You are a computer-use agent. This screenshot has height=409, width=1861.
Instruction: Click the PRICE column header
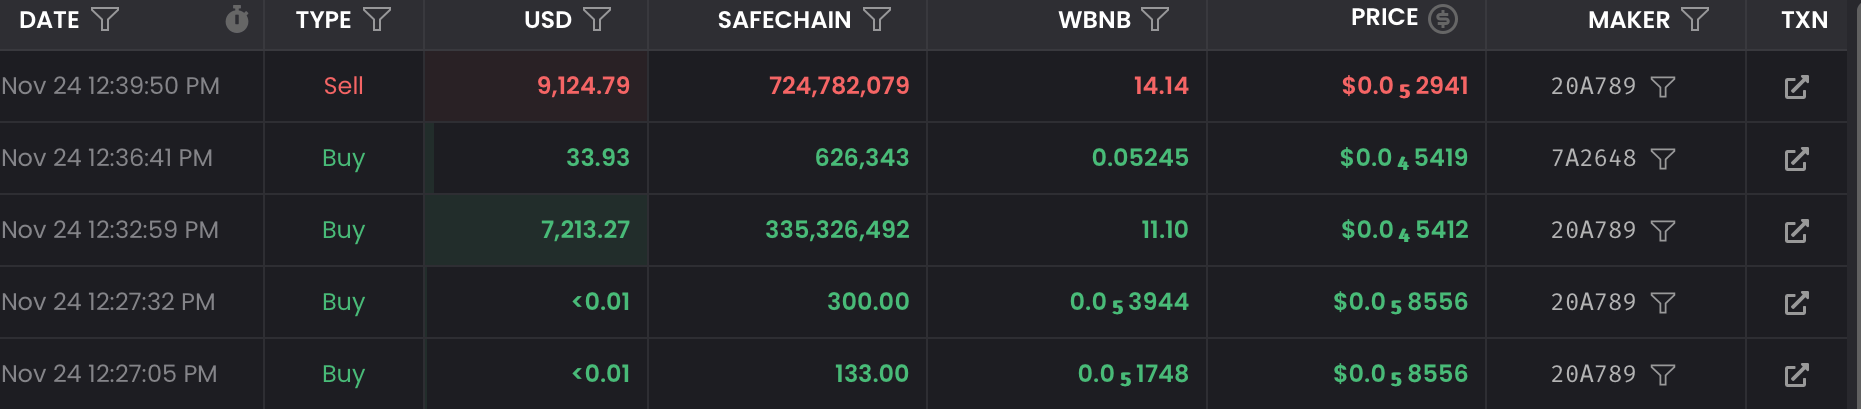point(1384,18)
